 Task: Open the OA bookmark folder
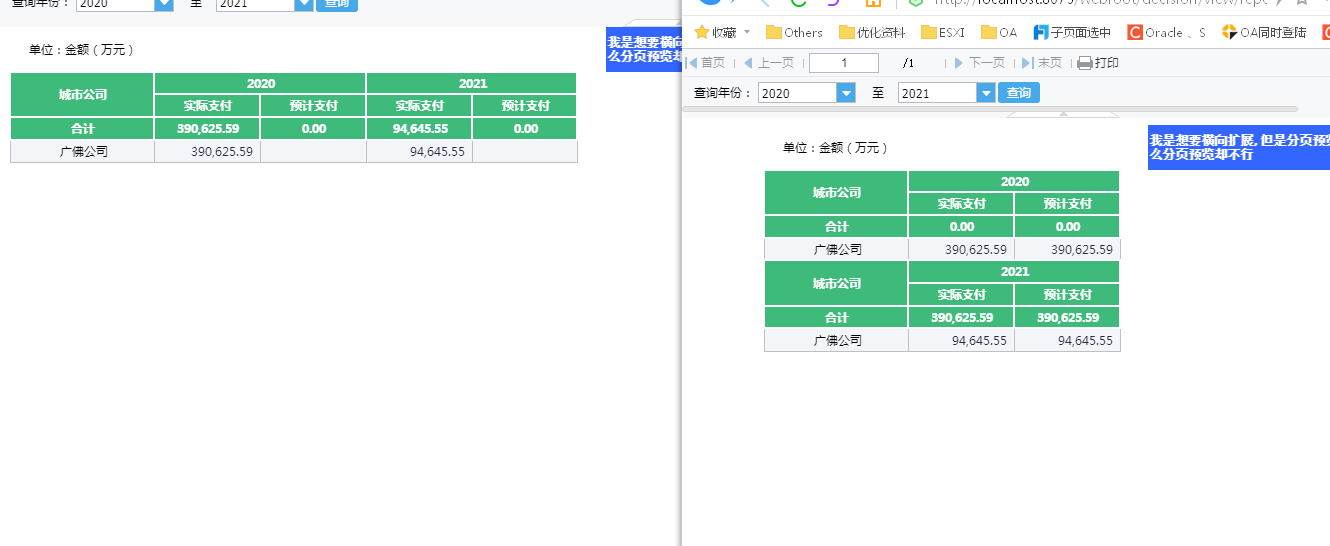[x=999, y=32]
